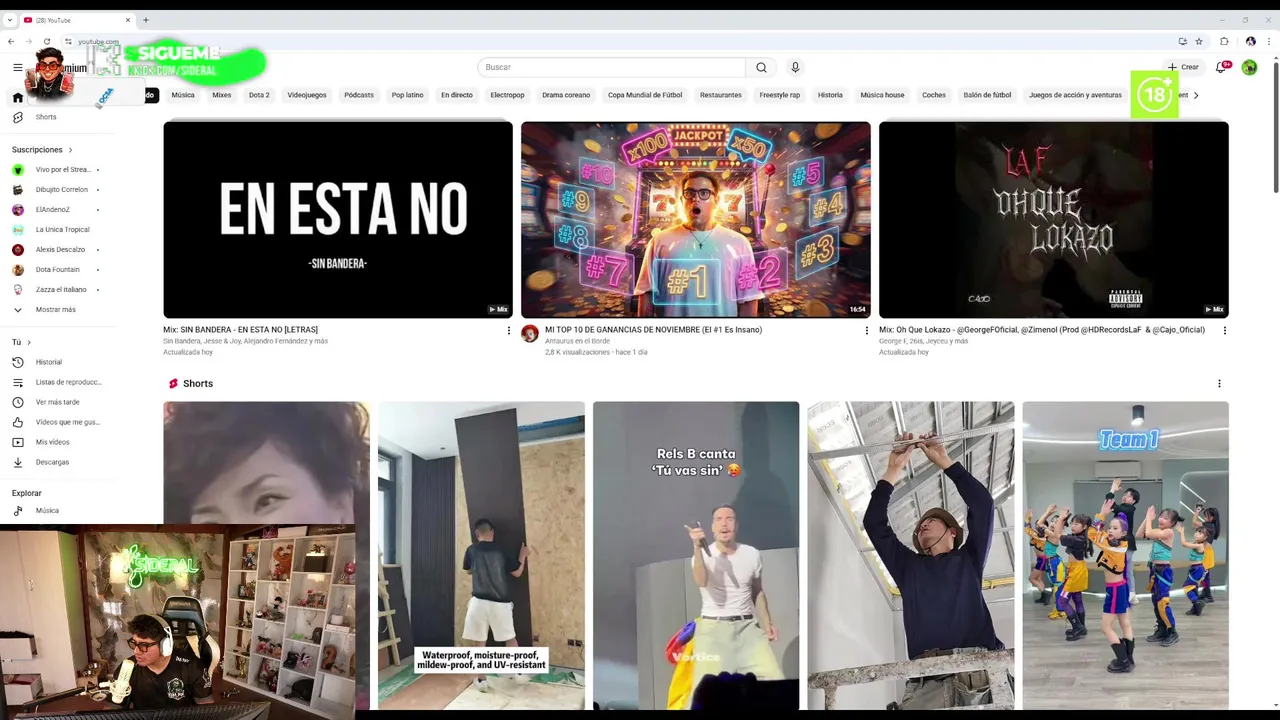Expand Mostrar más subscriptions list

point(55,310)
